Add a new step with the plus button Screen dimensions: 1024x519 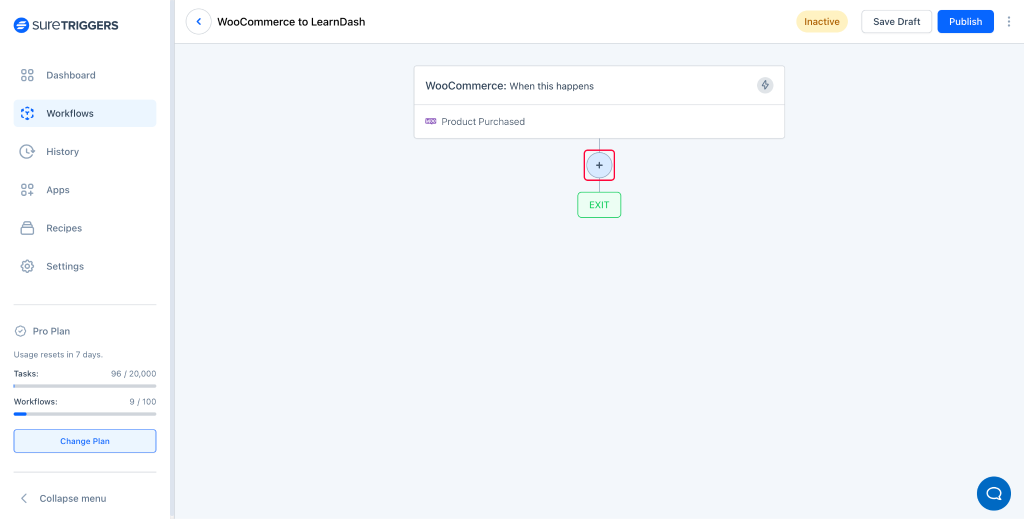599,166
